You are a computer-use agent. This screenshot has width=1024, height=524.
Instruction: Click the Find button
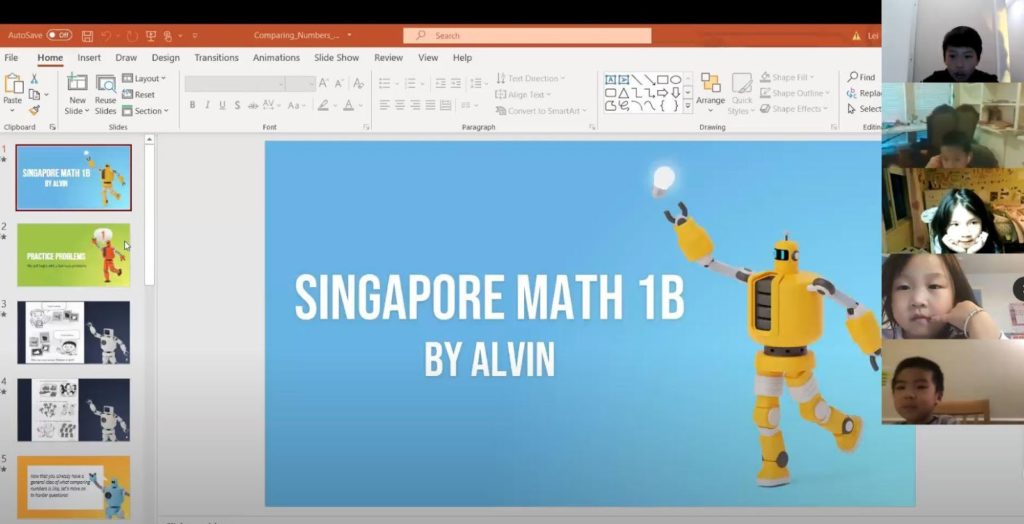861,77
